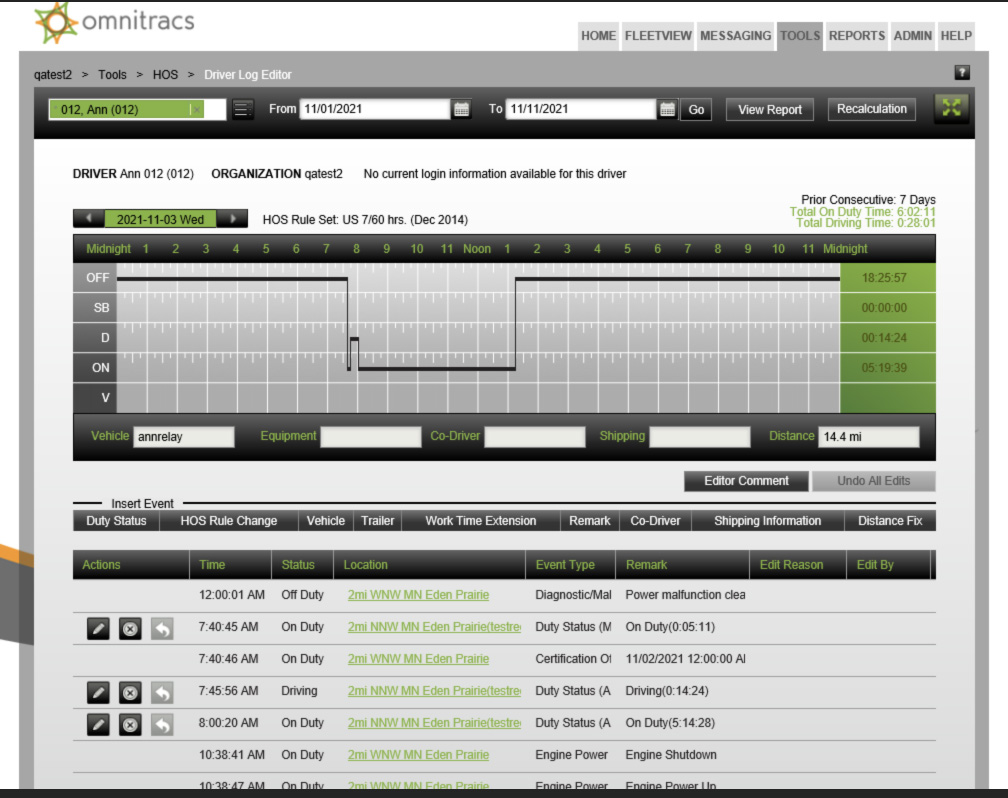This screenshot has height=798, width=1008.
Task: Select Duty Status insert event
Action: pyautogui.click(x=116, y=521)
